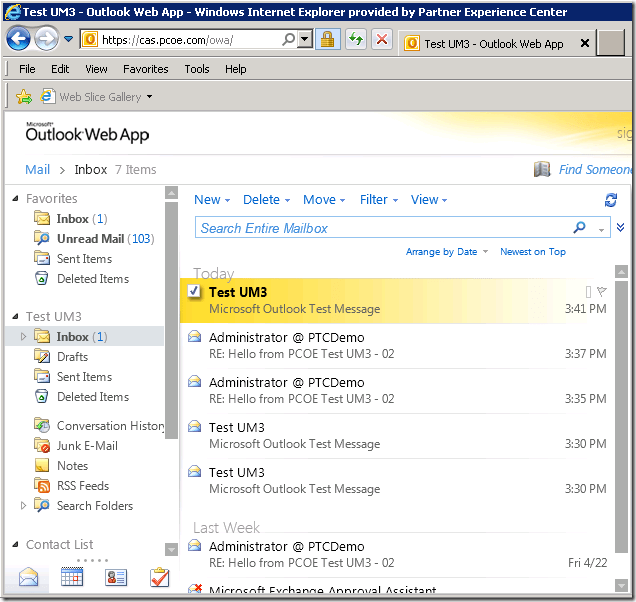Viewport: 636px width, 602px height.
Task: Open the Edit menu
Action: click(x=60, y=69)
